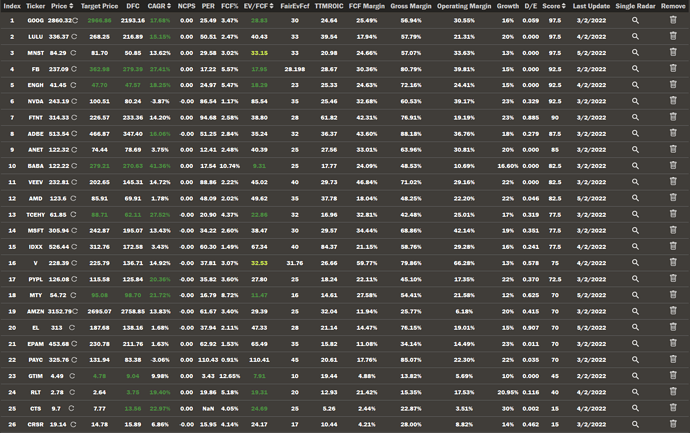The image size is (690, 433).
Task: Remove FTNT from the watchlist
Action: pos(673,117)
